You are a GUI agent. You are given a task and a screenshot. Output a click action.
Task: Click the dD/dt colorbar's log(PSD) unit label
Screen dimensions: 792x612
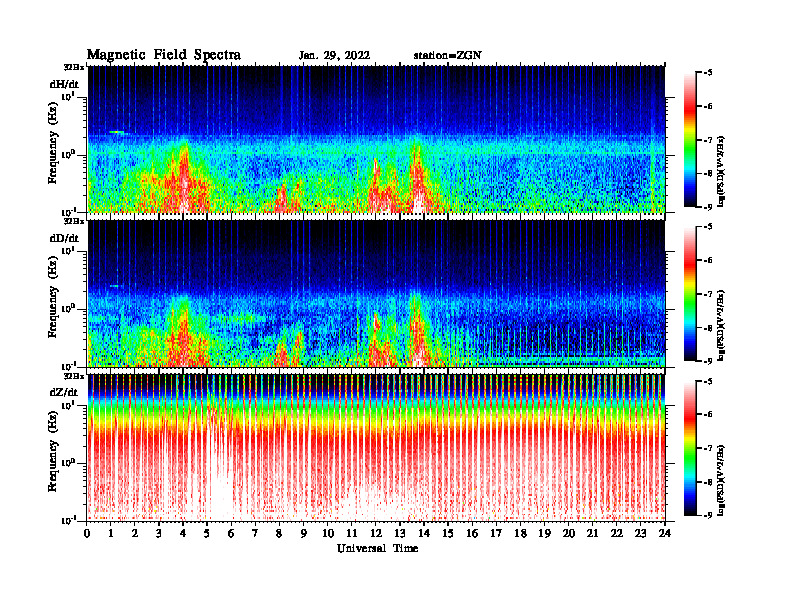tap(721, 325)
